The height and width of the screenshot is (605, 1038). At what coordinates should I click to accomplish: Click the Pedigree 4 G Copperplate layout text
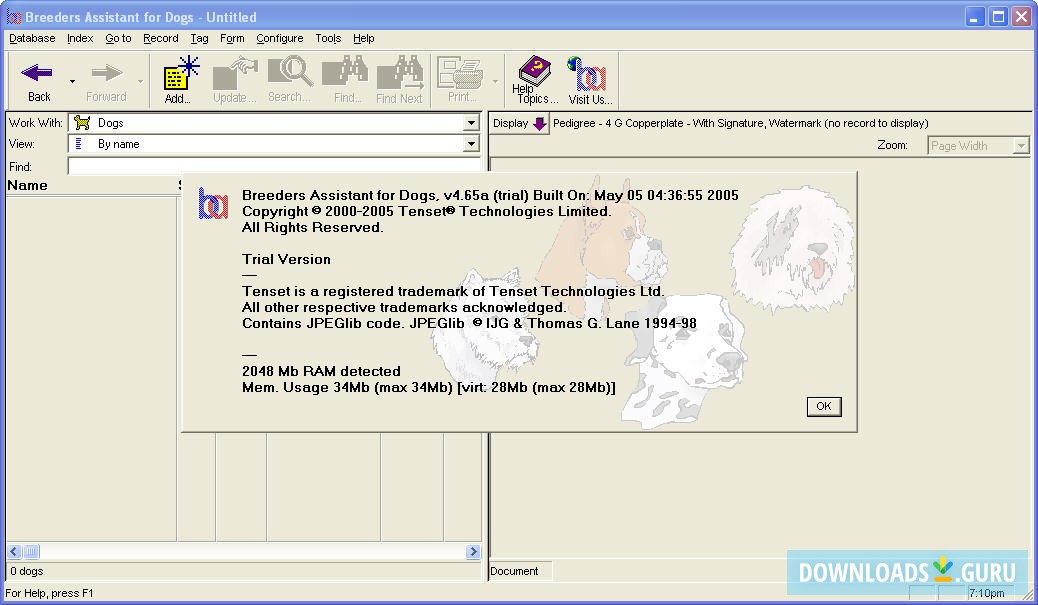(x=741, y=123)
